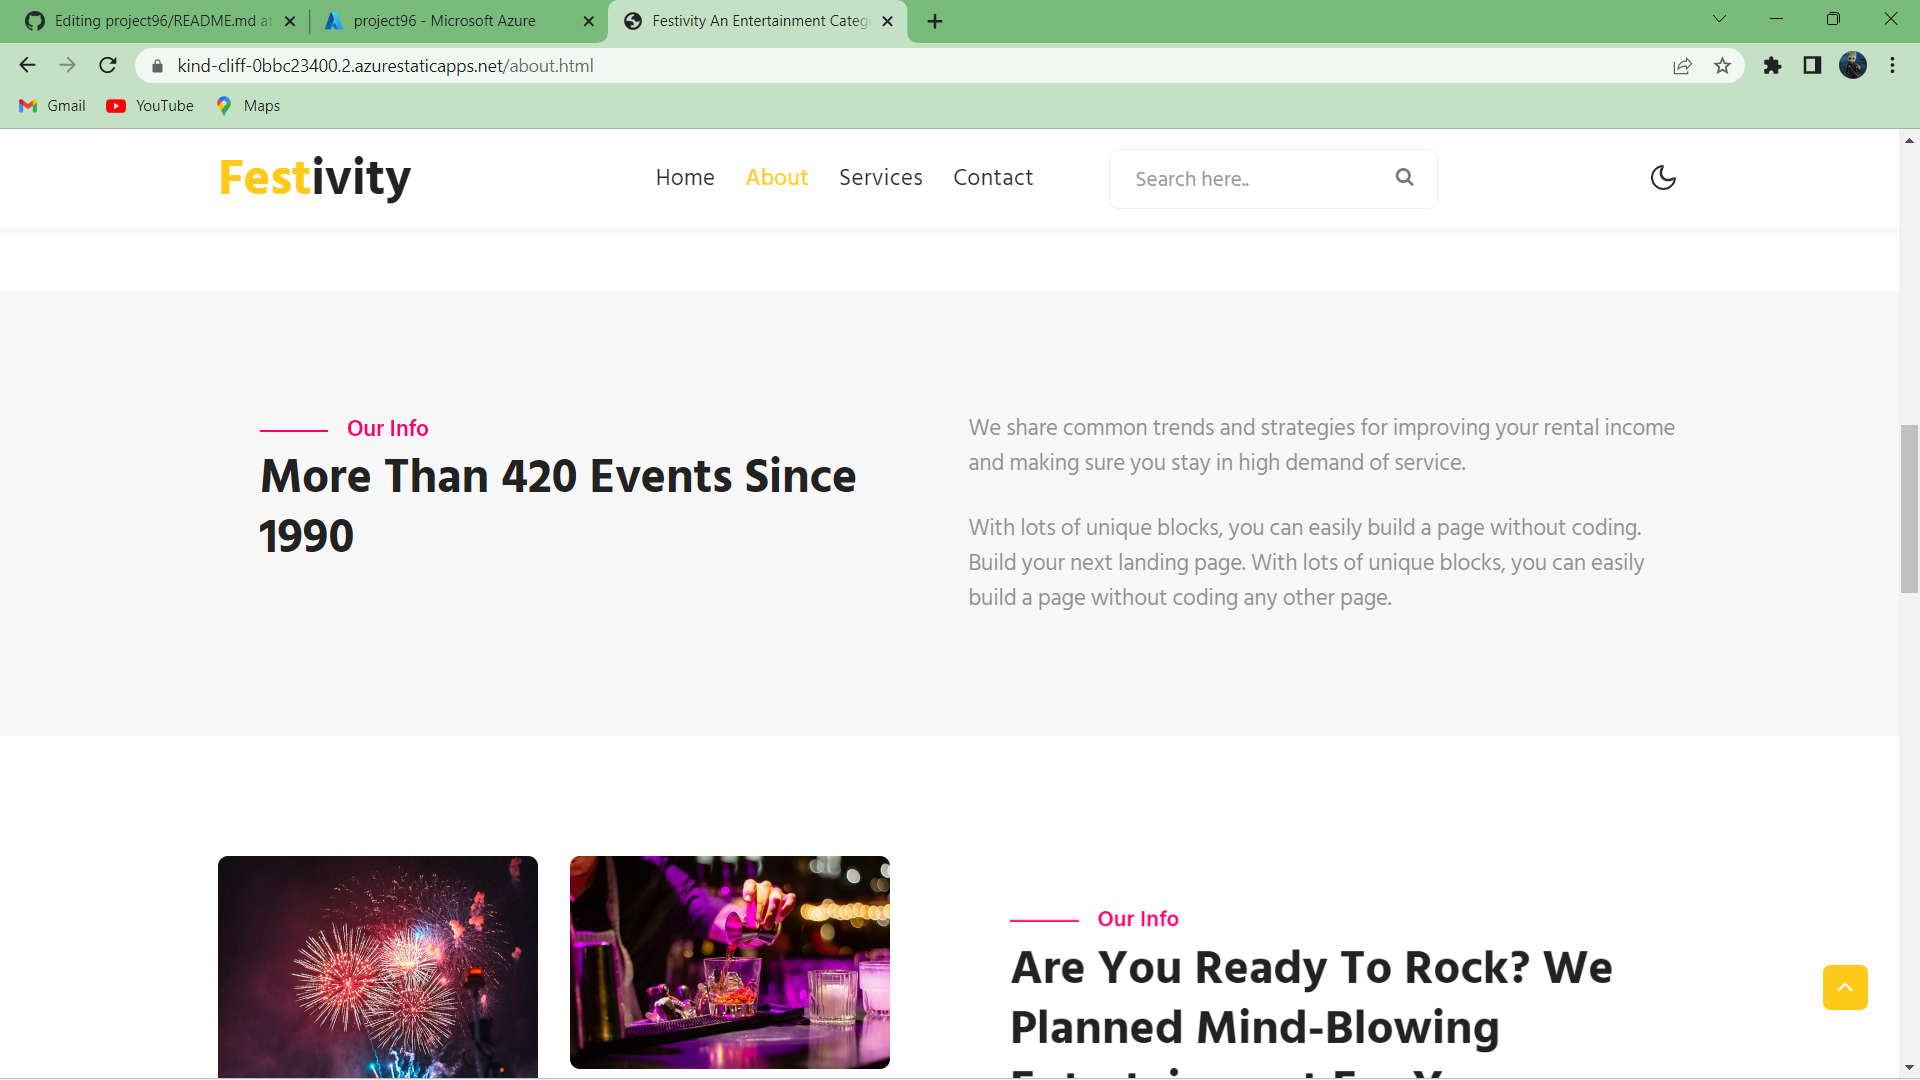Open the tab search chevron dropdown
This screenshot has height=1080, width=1920.
coord(1719,19)
